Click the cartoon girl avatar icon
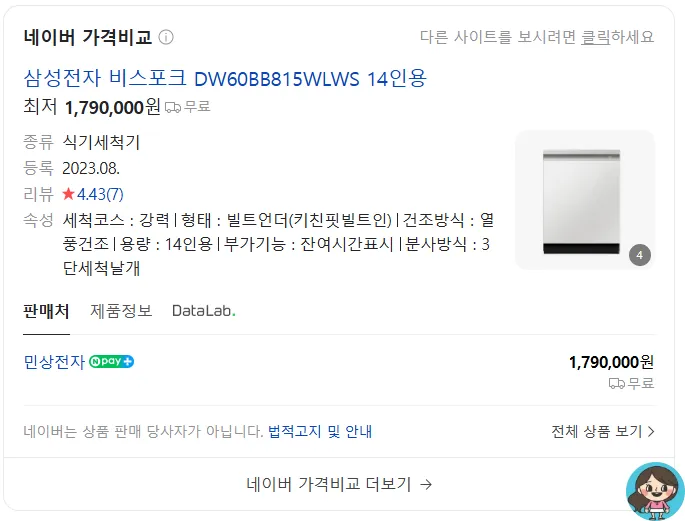The width and height of the screenshot is (685, 521). coord(655,491)
